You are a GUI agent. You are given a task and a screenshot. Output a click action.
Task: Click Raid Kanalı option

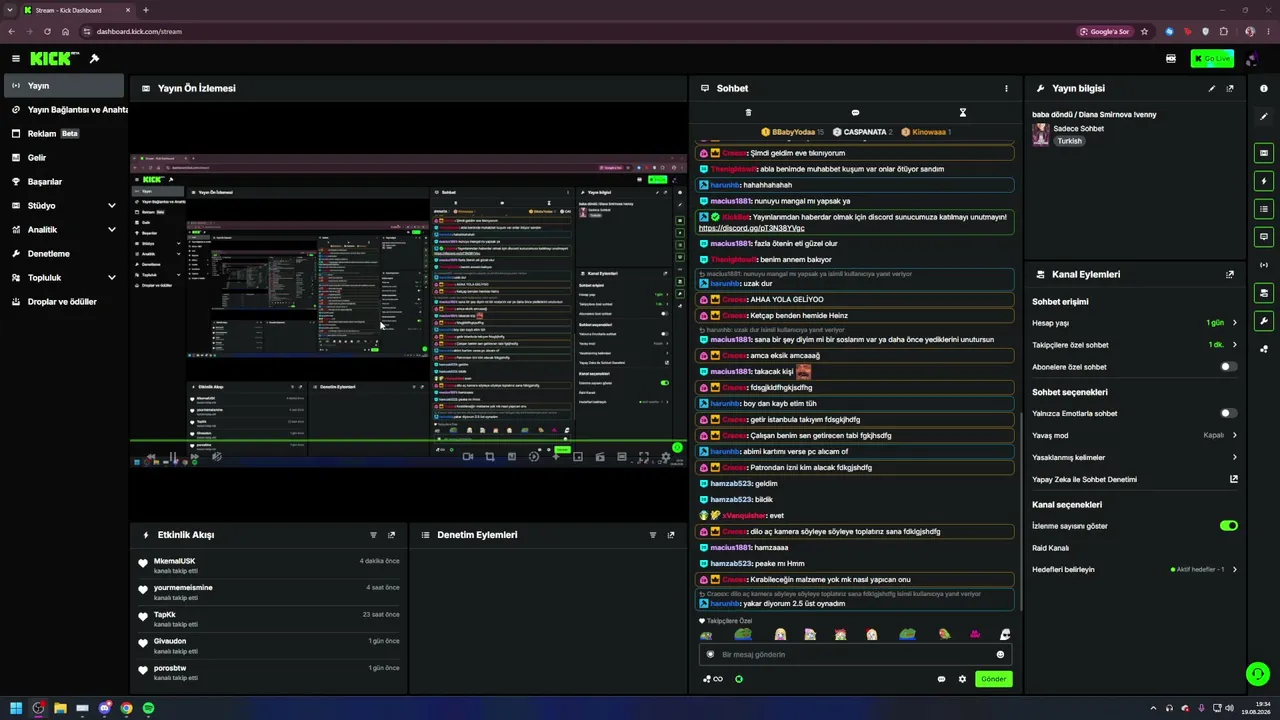tap(1051, 548)
